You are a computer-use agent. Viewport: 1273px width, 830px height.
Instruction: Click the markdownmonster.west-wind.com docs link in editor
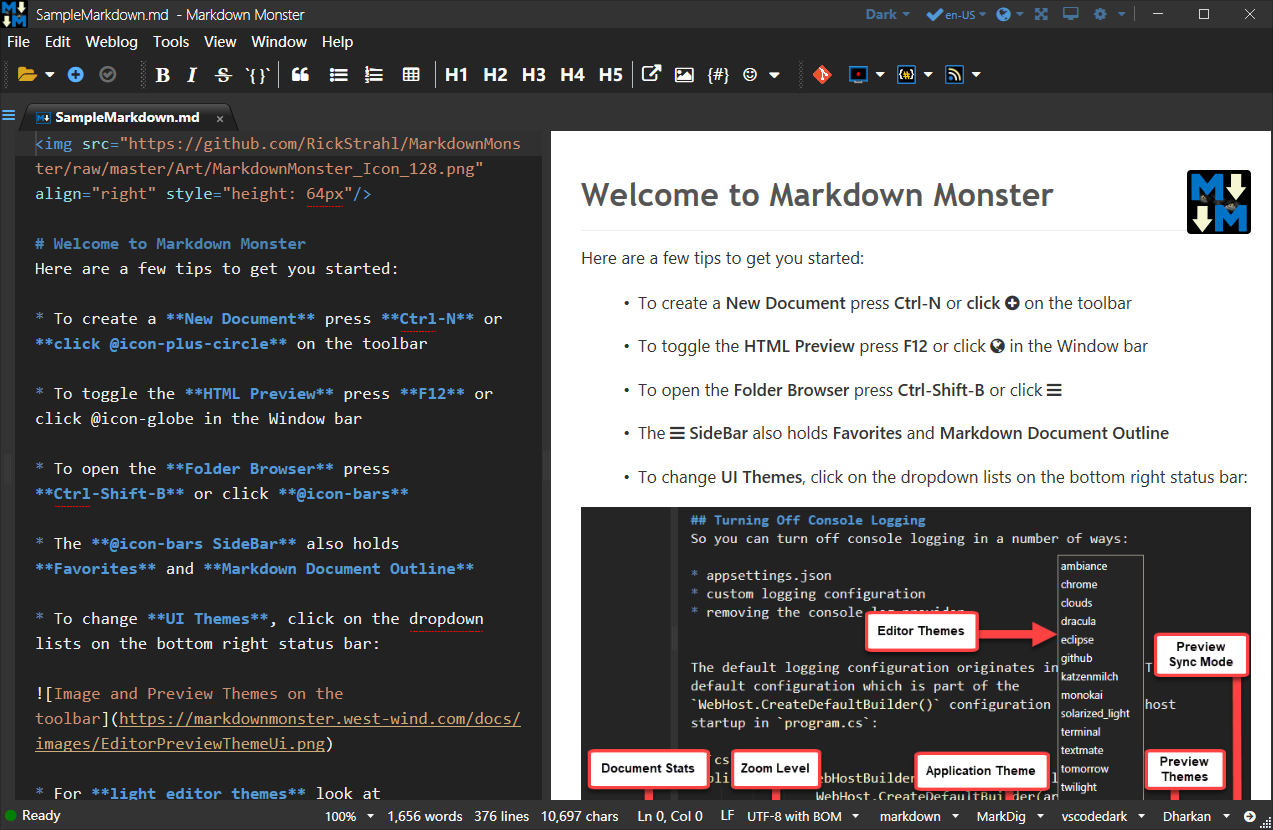point(278,731)
